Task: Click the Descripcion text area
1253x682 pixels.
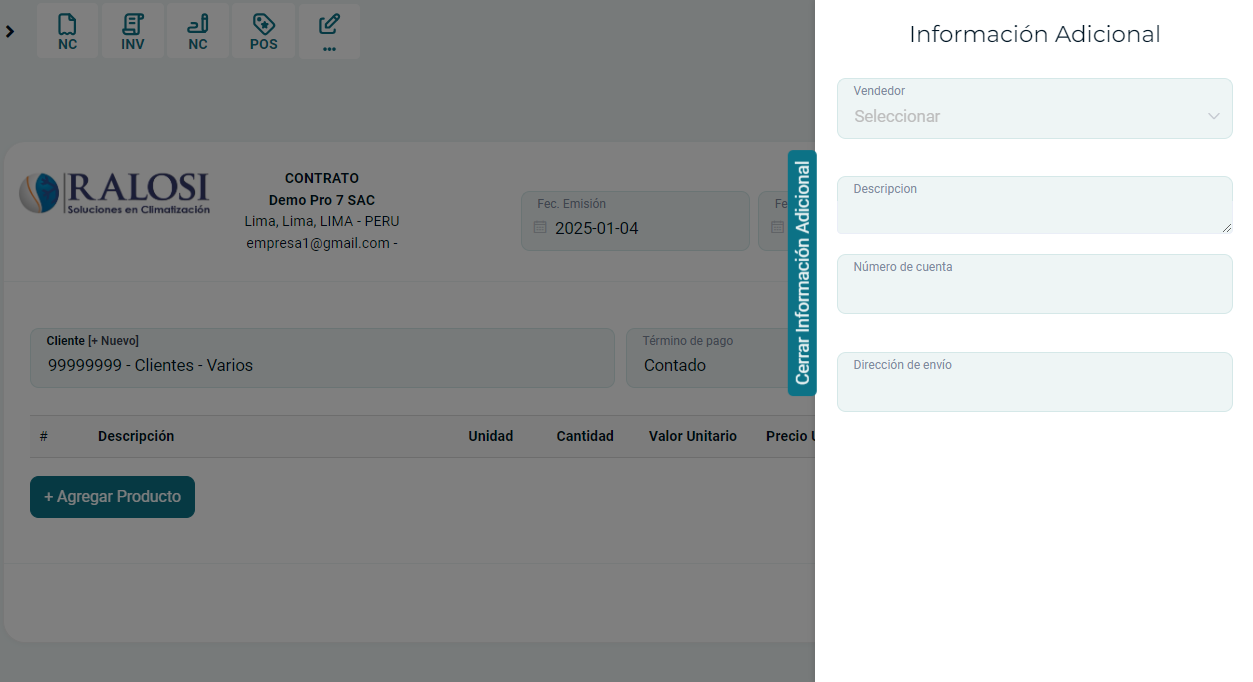Action: [x=1034, y=212]
